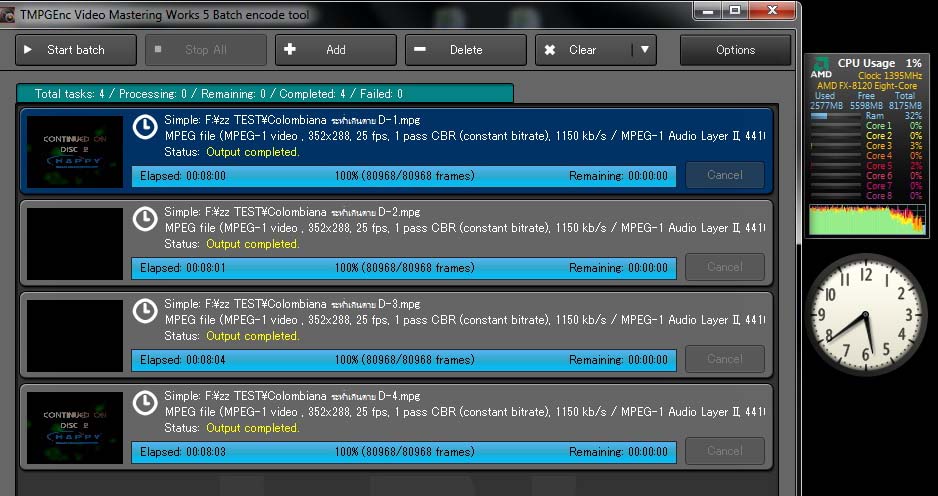Click the progress bar with Elapsed 00:08:03

pos(404,452)
